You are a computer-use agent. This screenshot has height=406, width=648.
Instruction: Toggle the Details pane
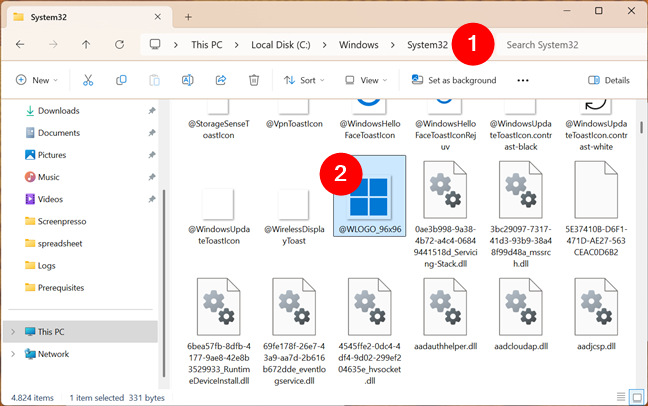pos(608,80)
